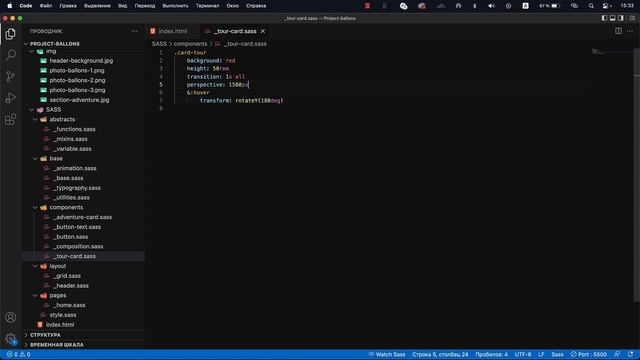Screen dimensions: 640x360
Task: Click the components breadcrumb segment
Action: [x=190, y=44]
